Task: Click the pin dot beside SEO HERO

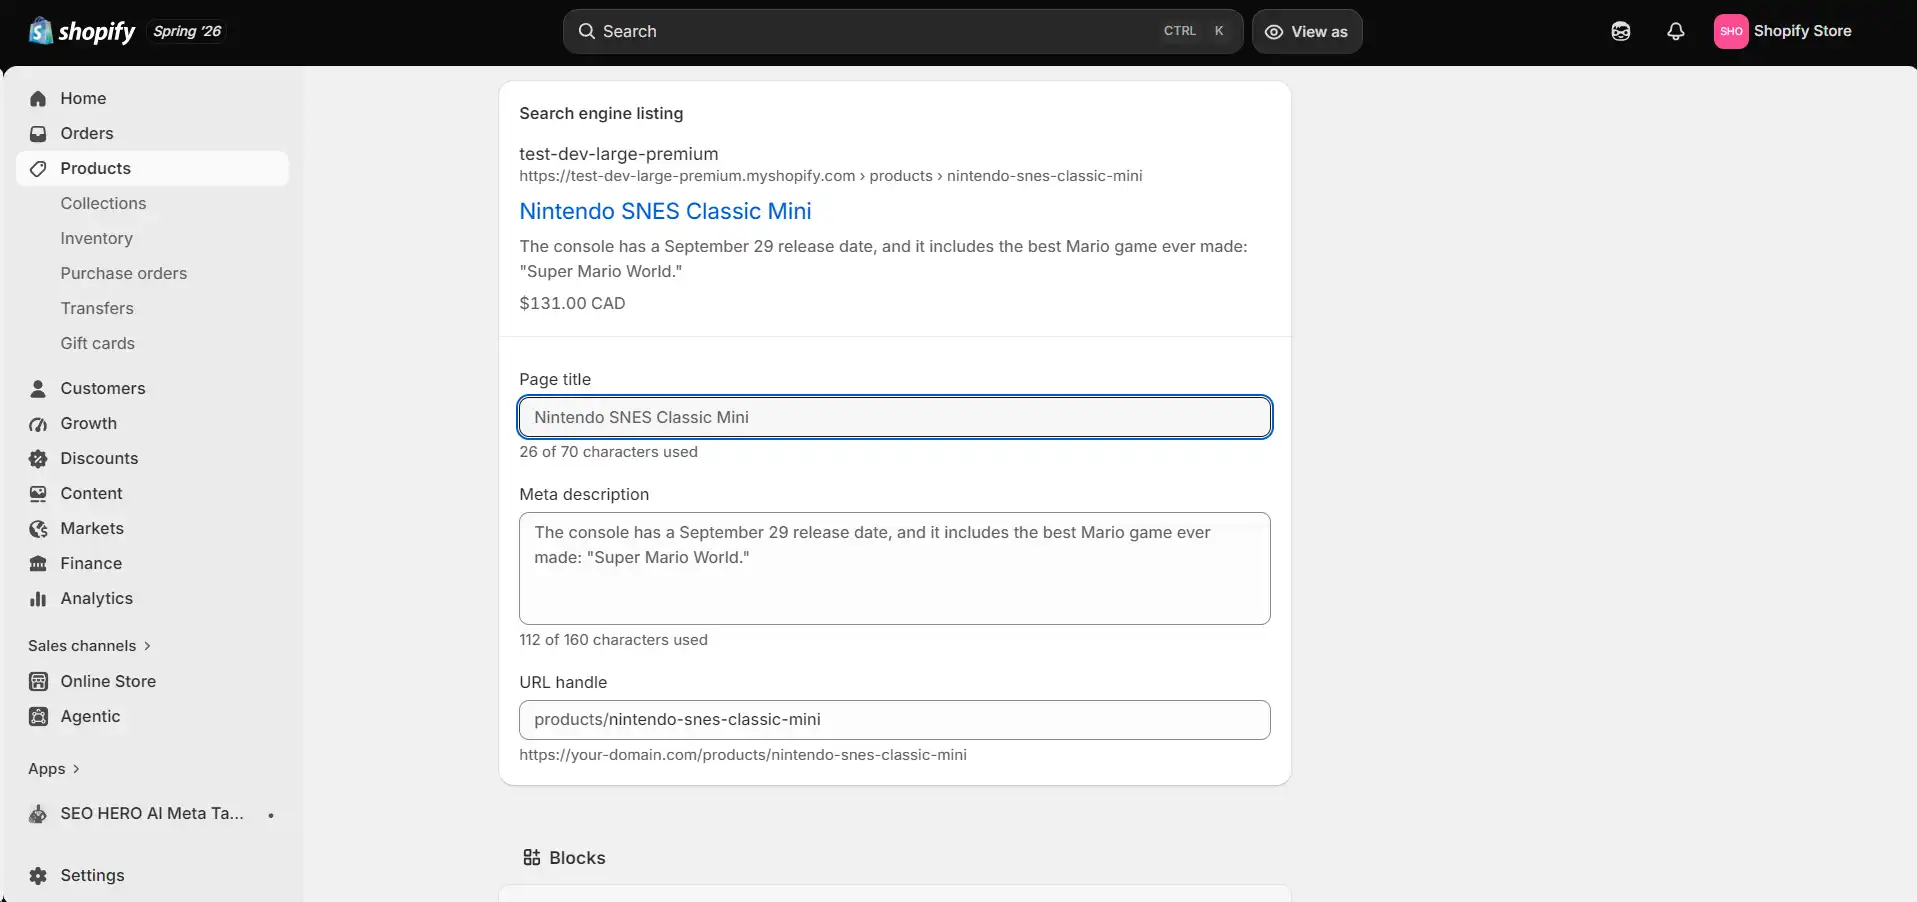Action: click(271, 815)
